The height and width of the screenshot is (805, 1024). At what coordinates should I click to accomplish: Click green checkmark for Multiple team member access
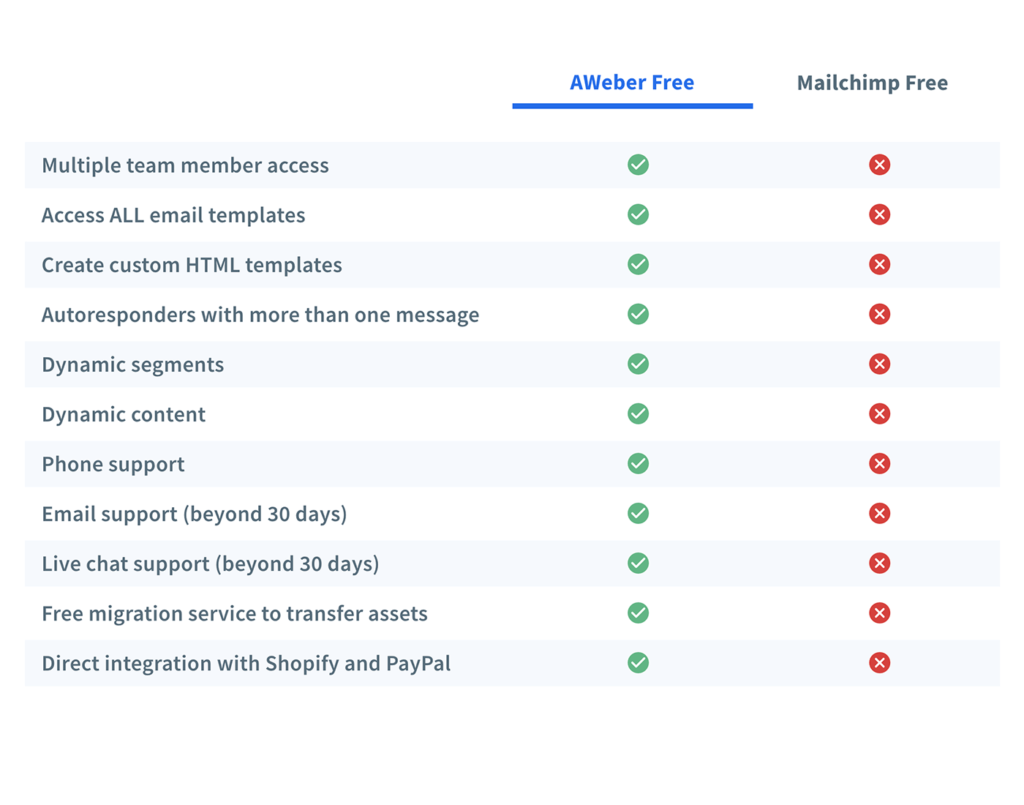638,165
